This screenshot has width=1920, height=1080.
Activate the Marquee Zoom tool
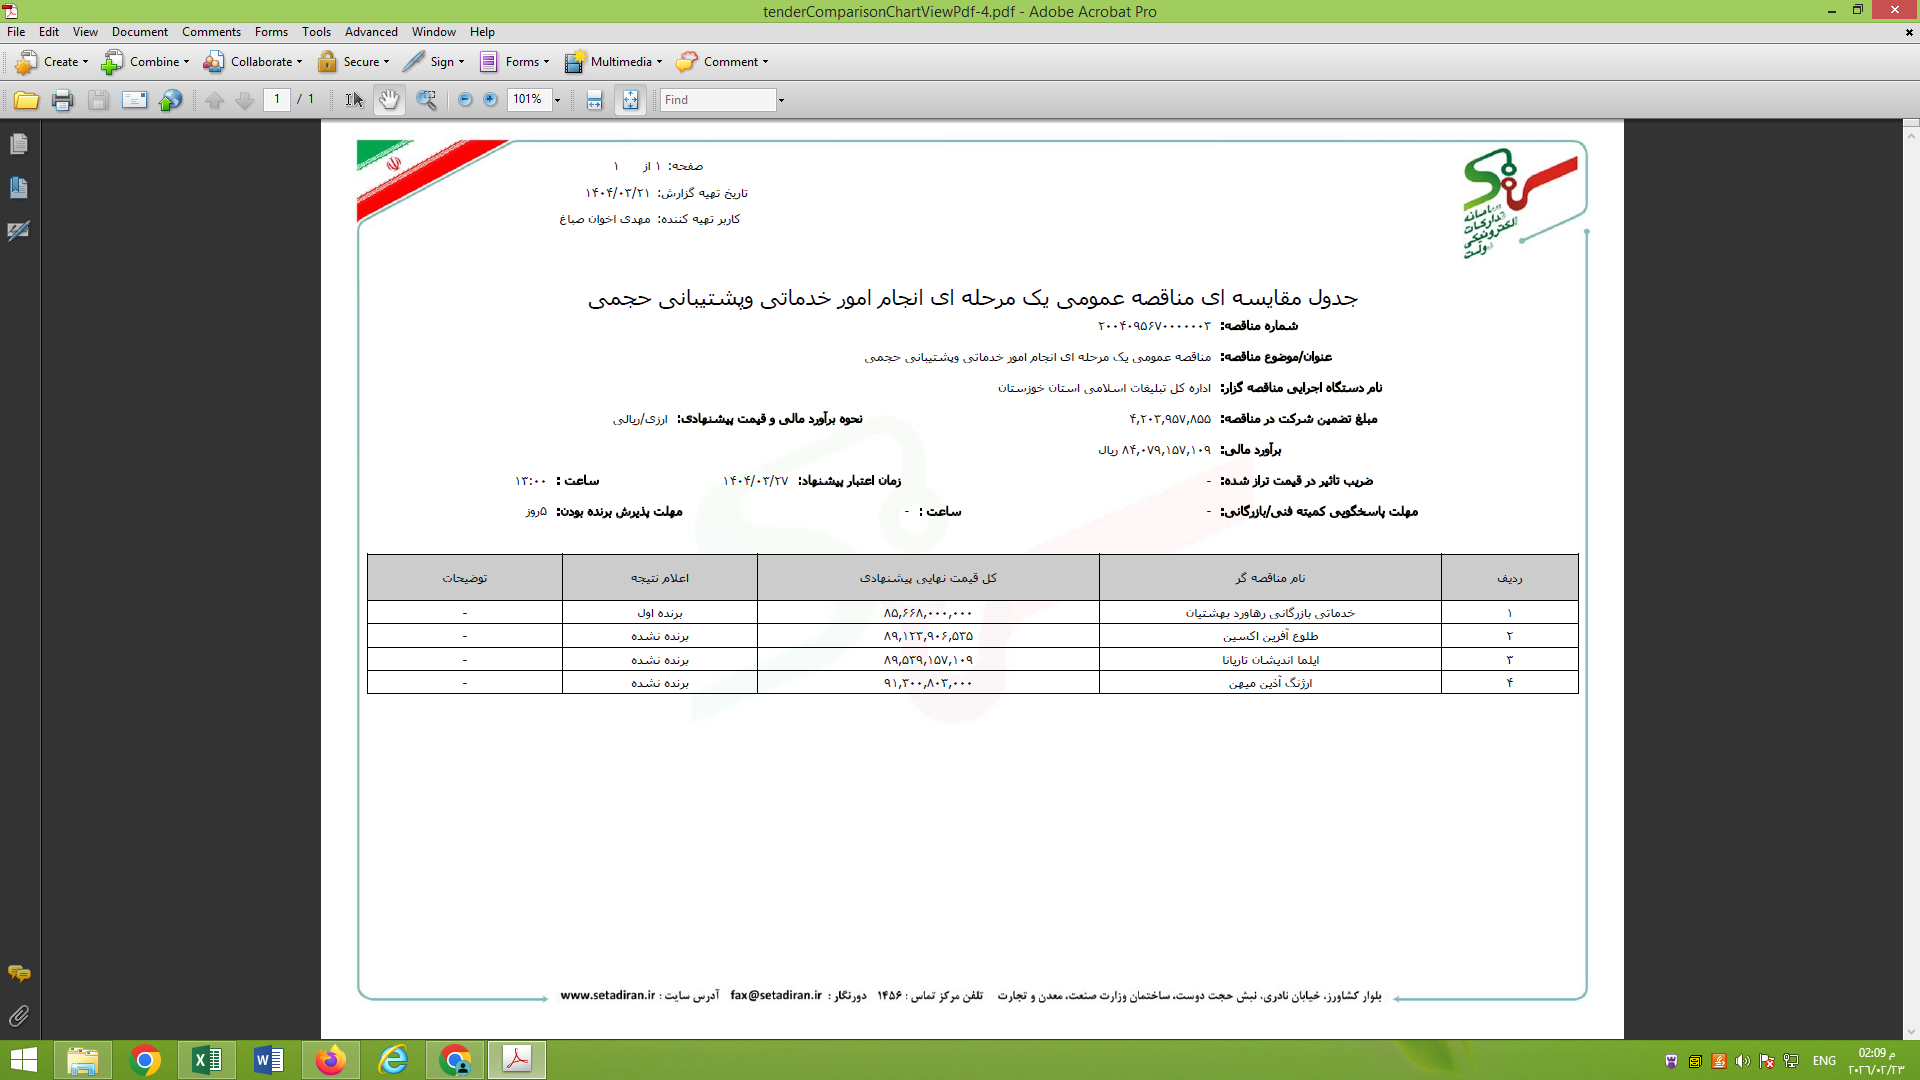(426, 100)
